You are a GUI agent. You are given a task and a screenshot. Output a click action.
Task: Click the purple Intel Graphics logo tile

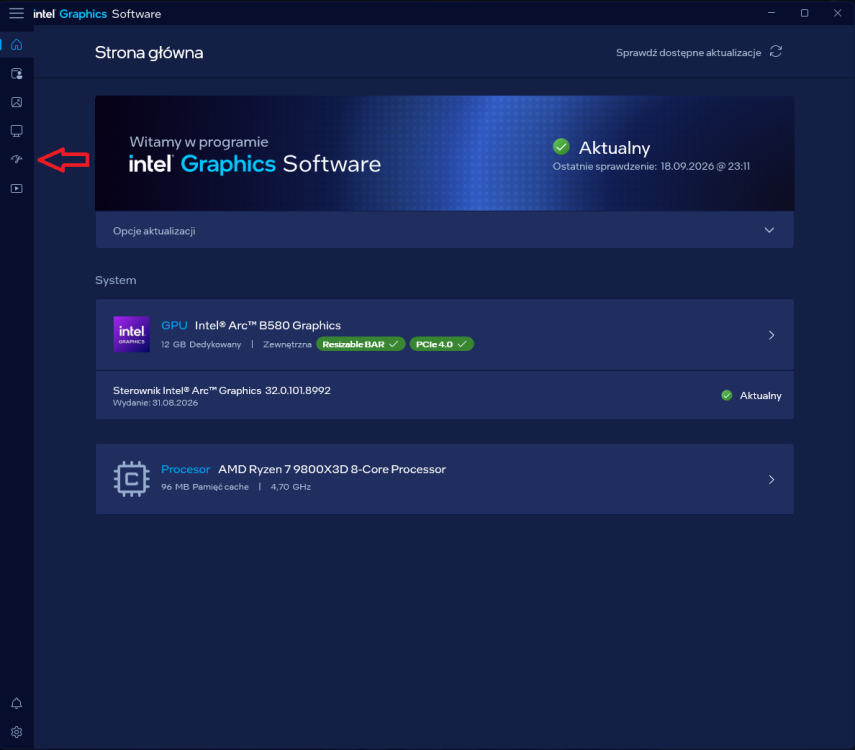[131, 334]
